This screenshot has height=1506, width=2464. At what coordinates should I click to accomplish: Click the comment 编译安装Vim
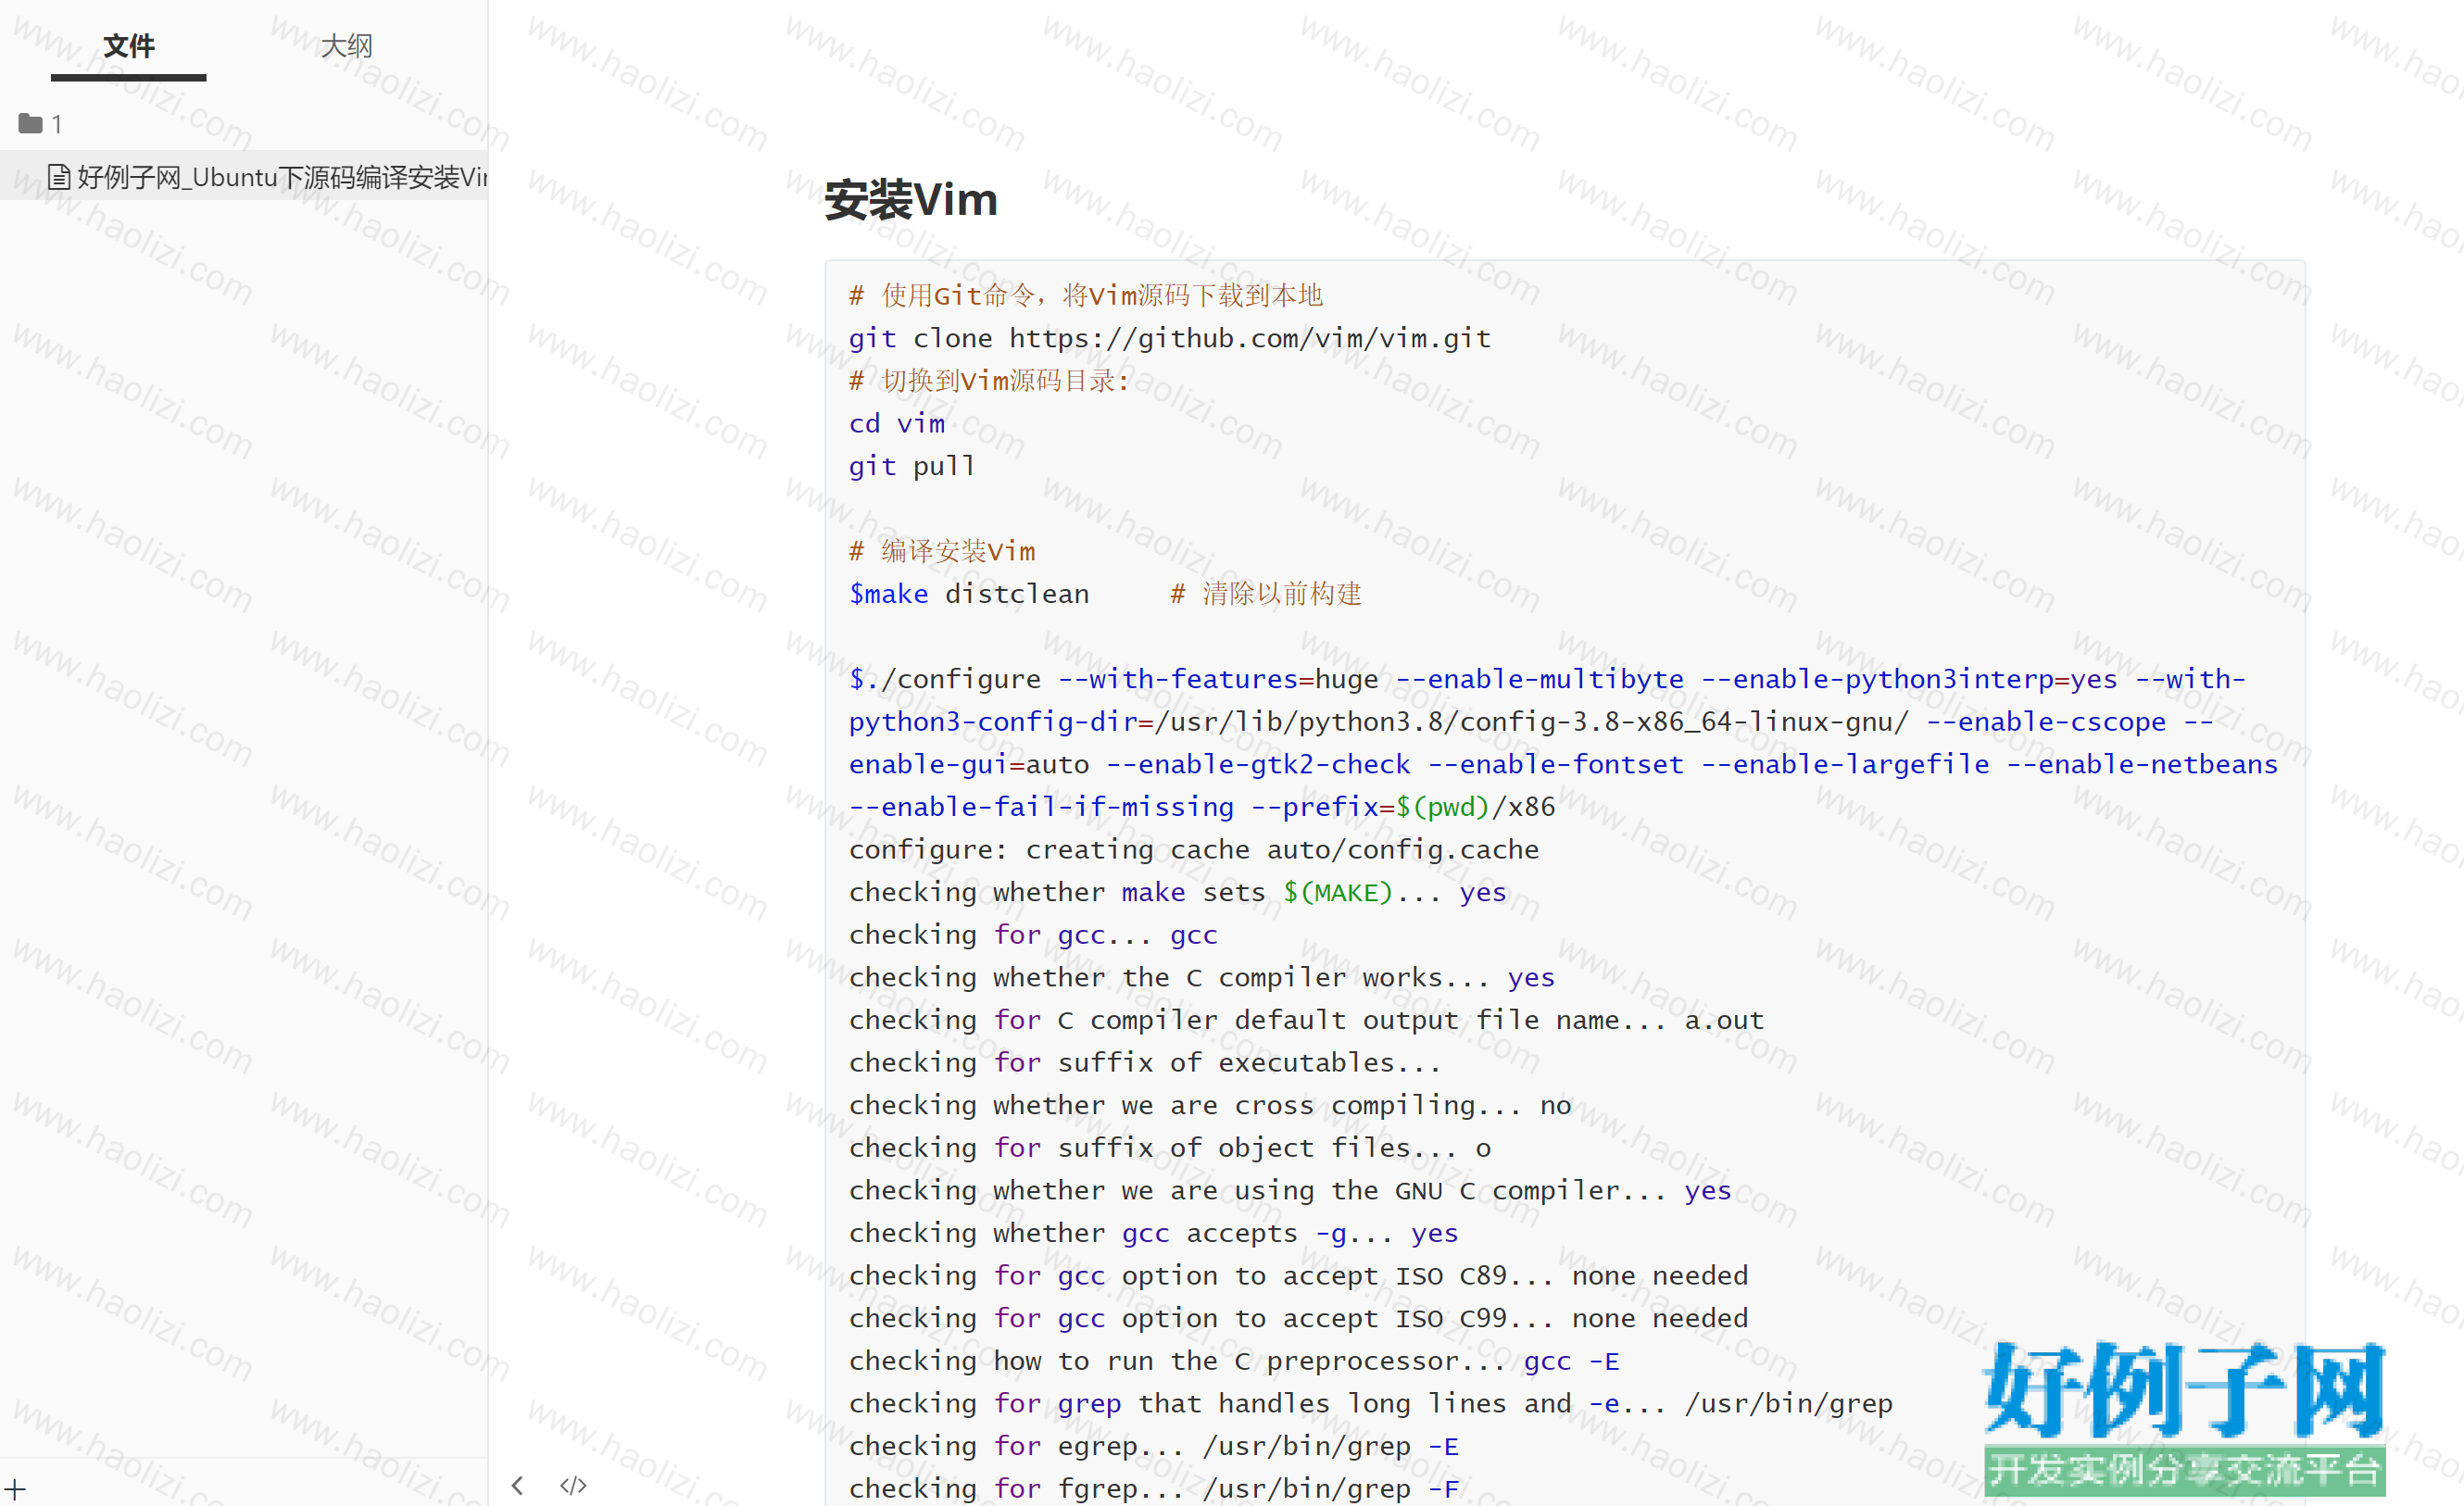[941, 551]
